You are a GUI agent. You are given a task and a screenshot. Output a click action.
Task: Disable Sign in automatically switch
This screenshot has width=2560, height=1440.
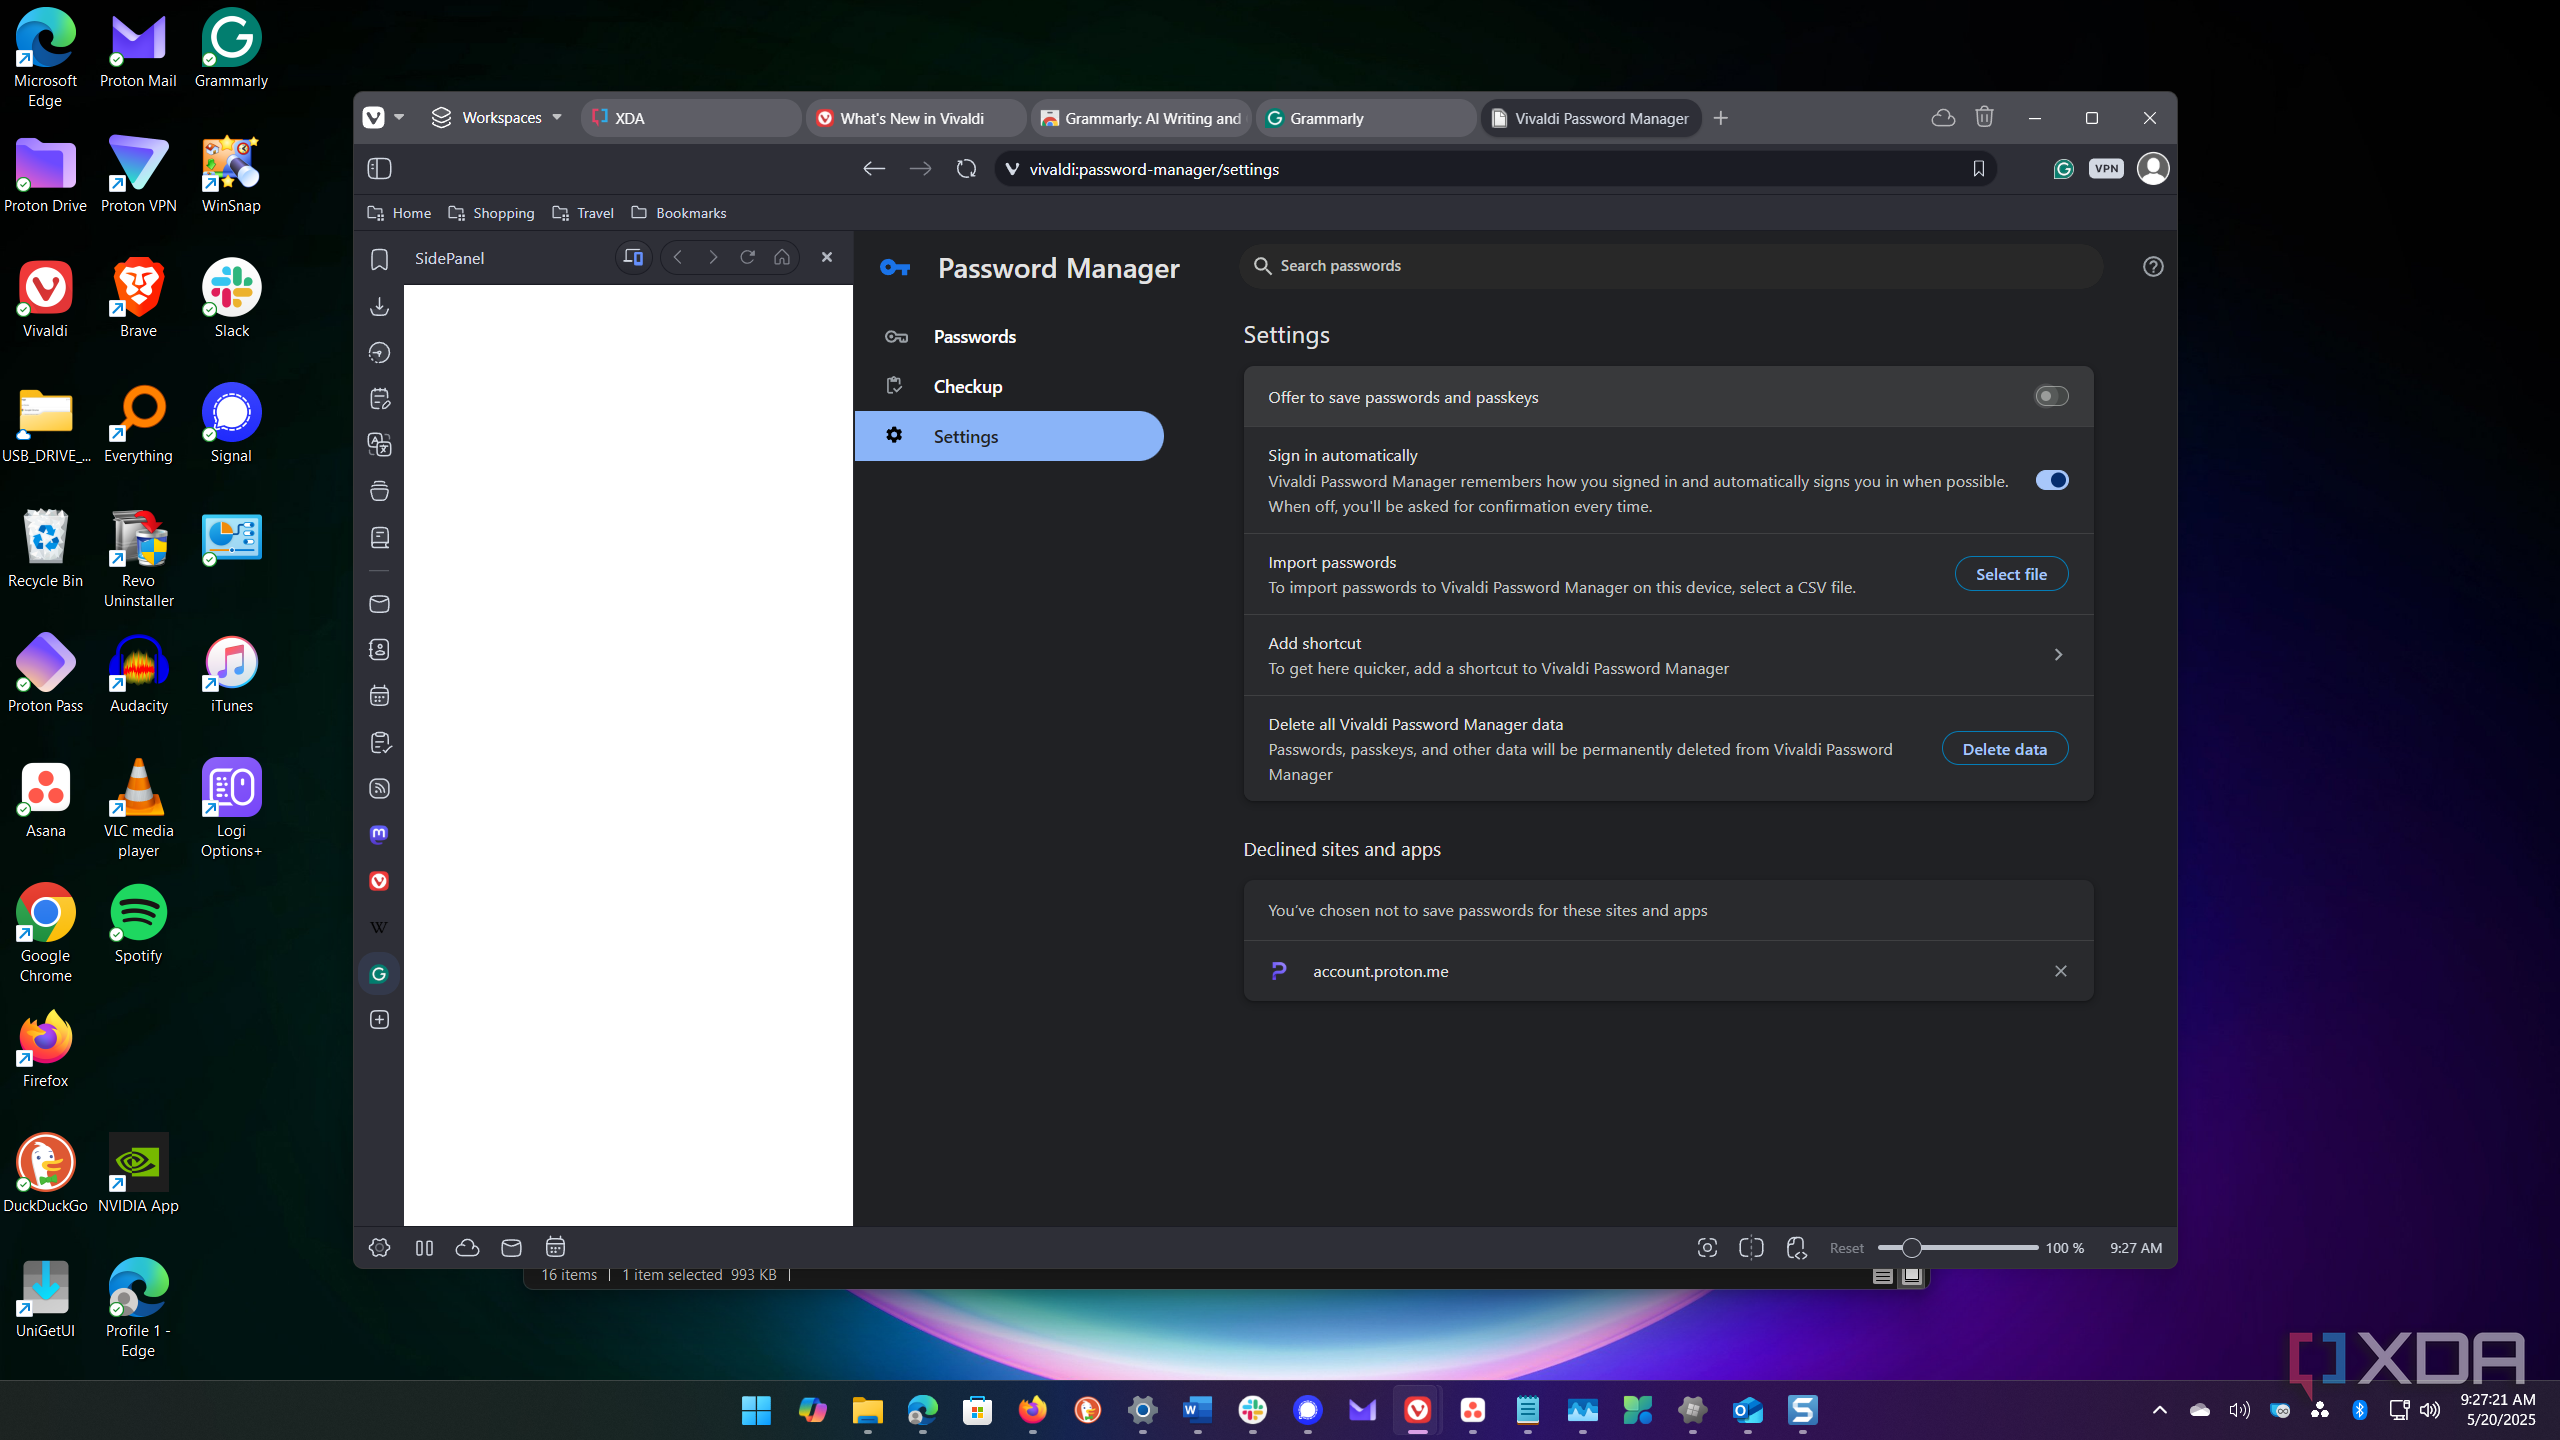(2051, 481)
